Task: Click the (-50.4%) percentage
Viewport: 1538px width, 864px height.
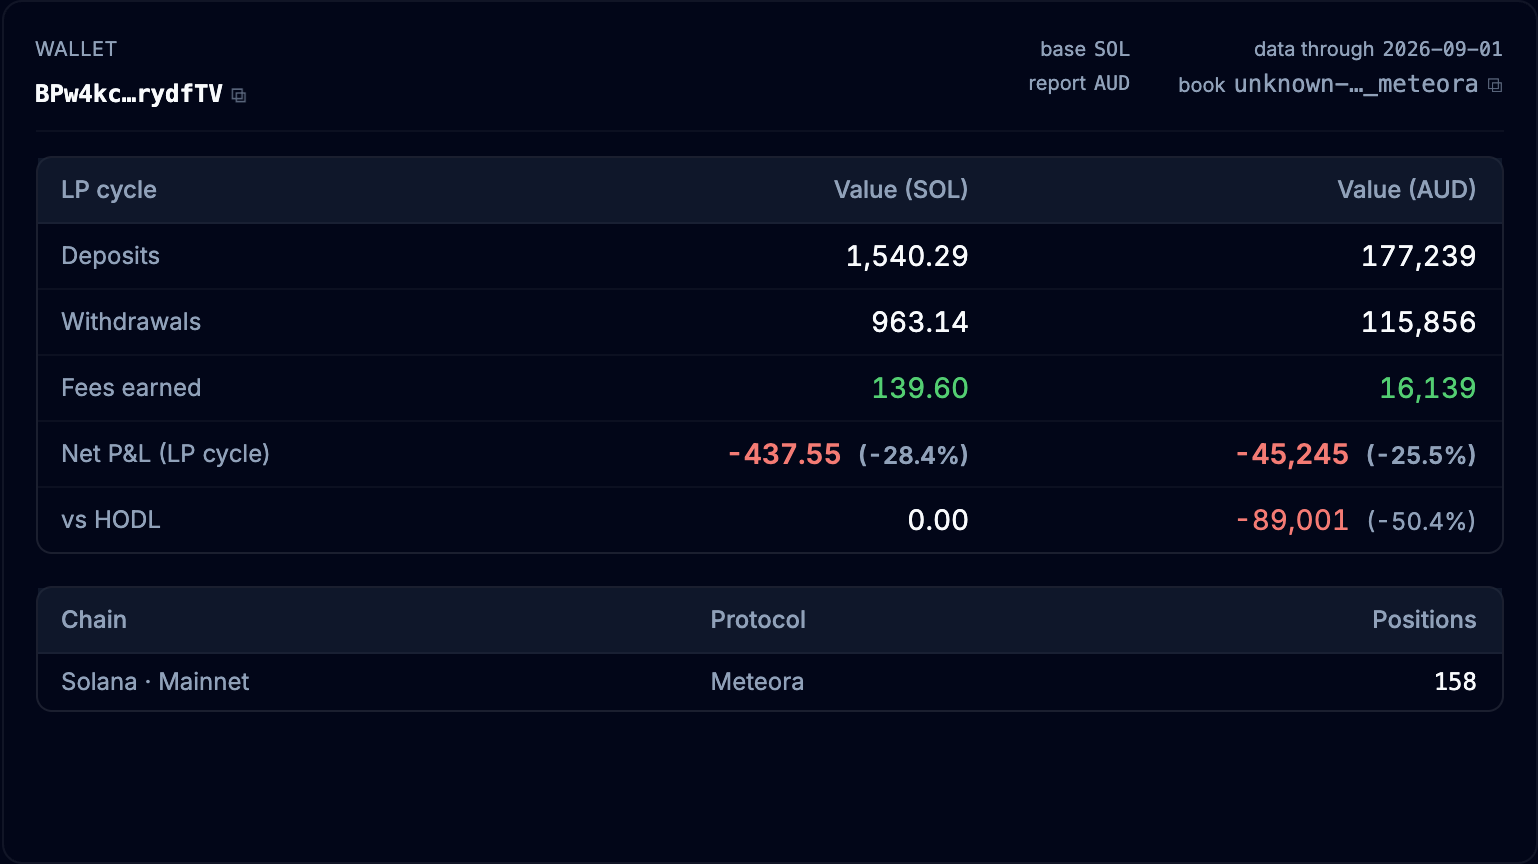Action: click(1421, 521)
